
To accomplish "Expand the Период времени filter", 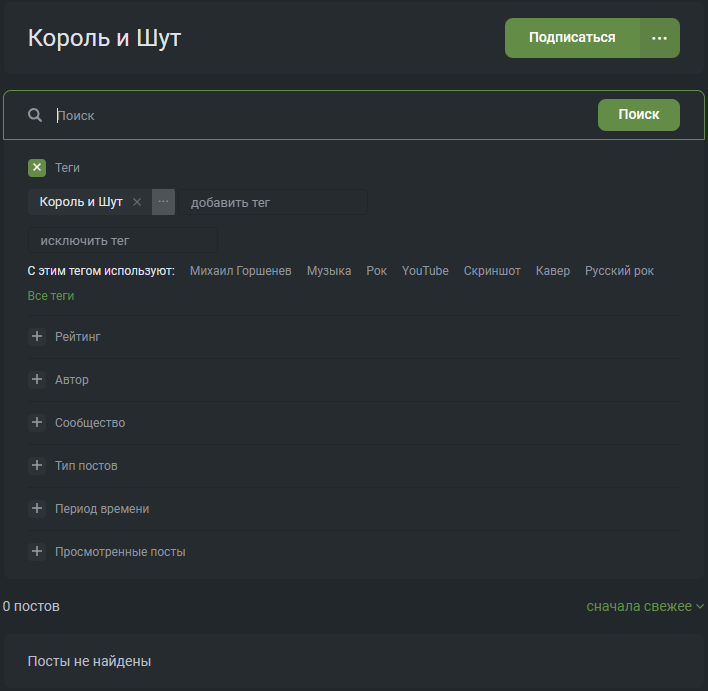I will 37,509.
